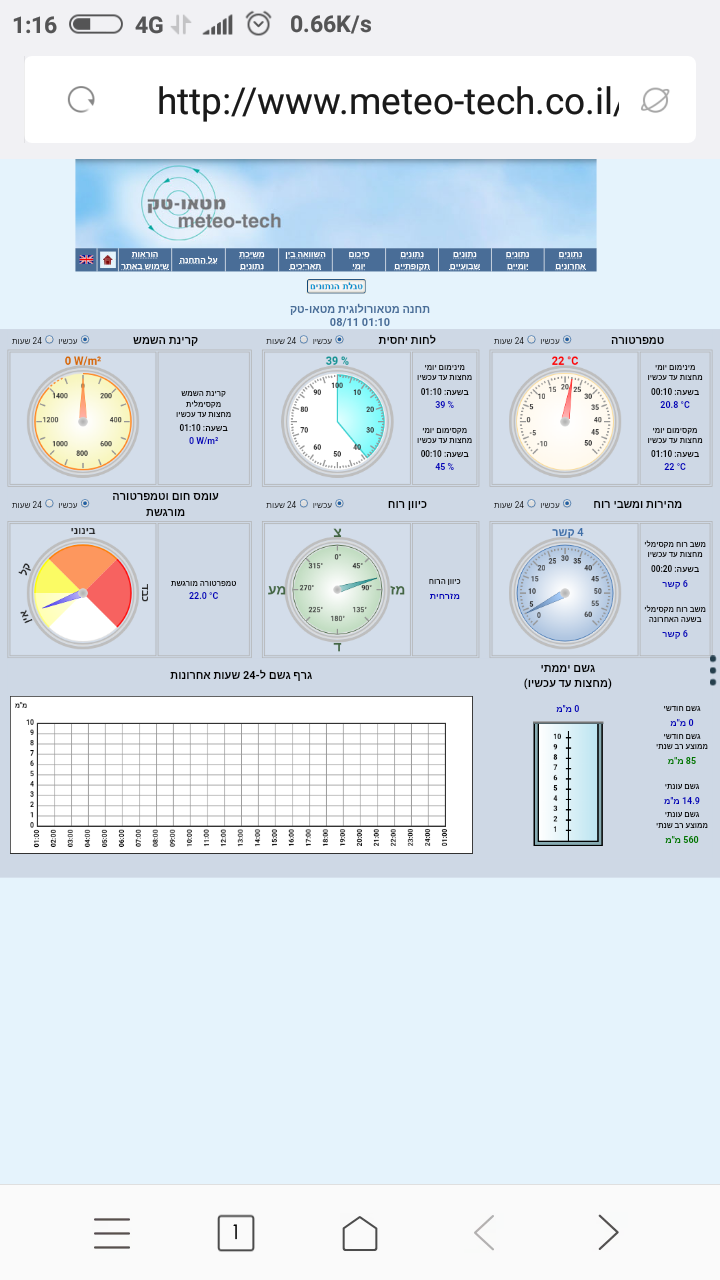
Task: Go back with the browser back arrow
Action: 484,1233
